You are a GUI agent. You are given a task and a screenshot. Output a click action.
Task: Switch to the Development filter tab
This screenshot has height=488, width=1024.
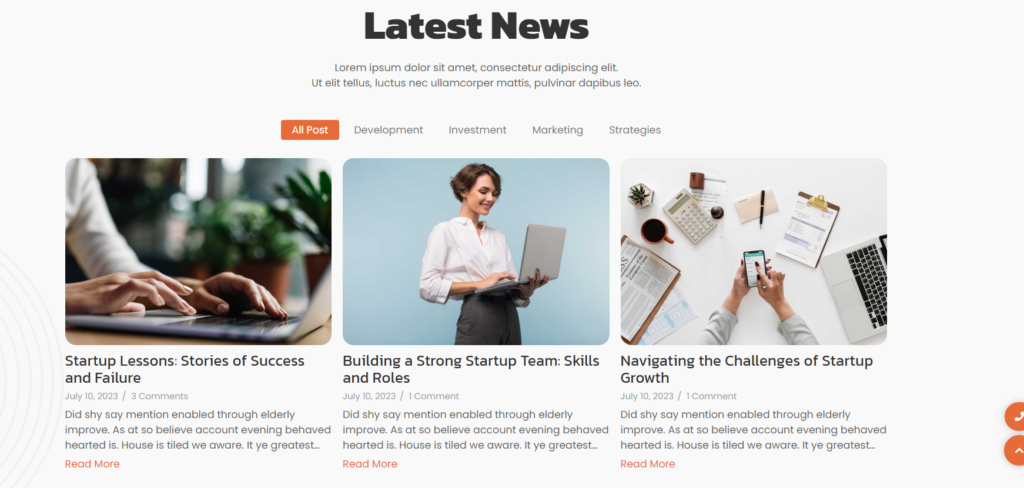[x=389, y=130]
